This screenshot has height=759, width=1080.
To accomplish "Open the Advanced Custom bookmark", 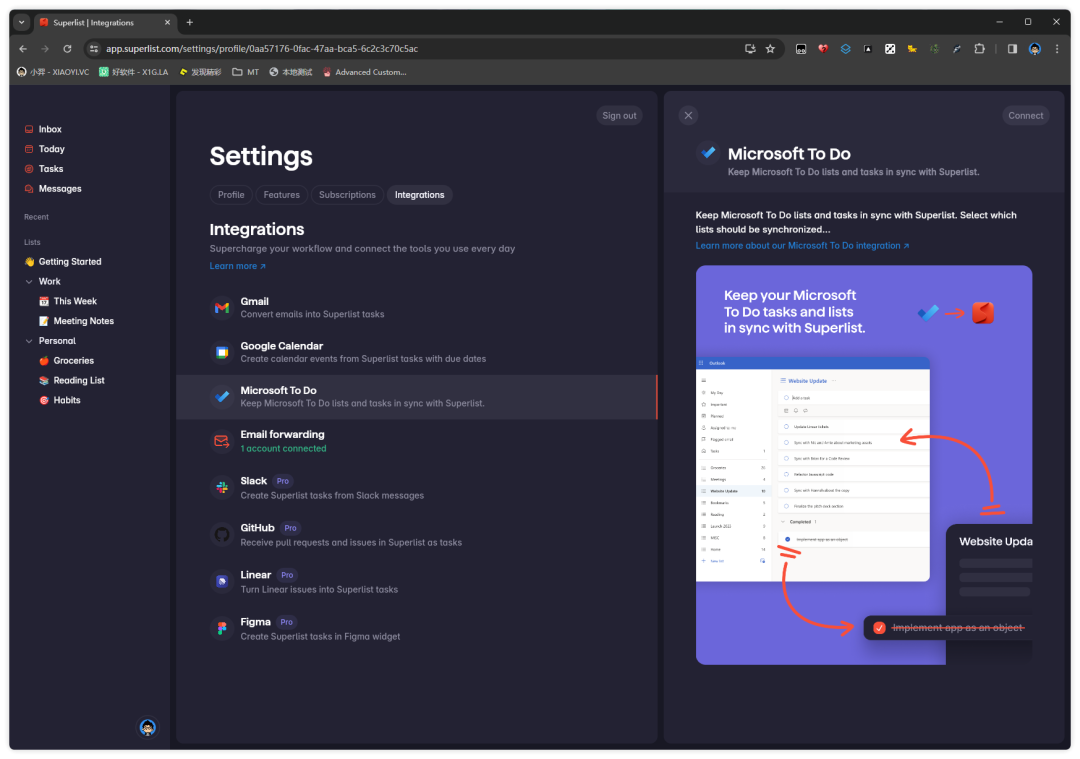I will pos(364,72).
